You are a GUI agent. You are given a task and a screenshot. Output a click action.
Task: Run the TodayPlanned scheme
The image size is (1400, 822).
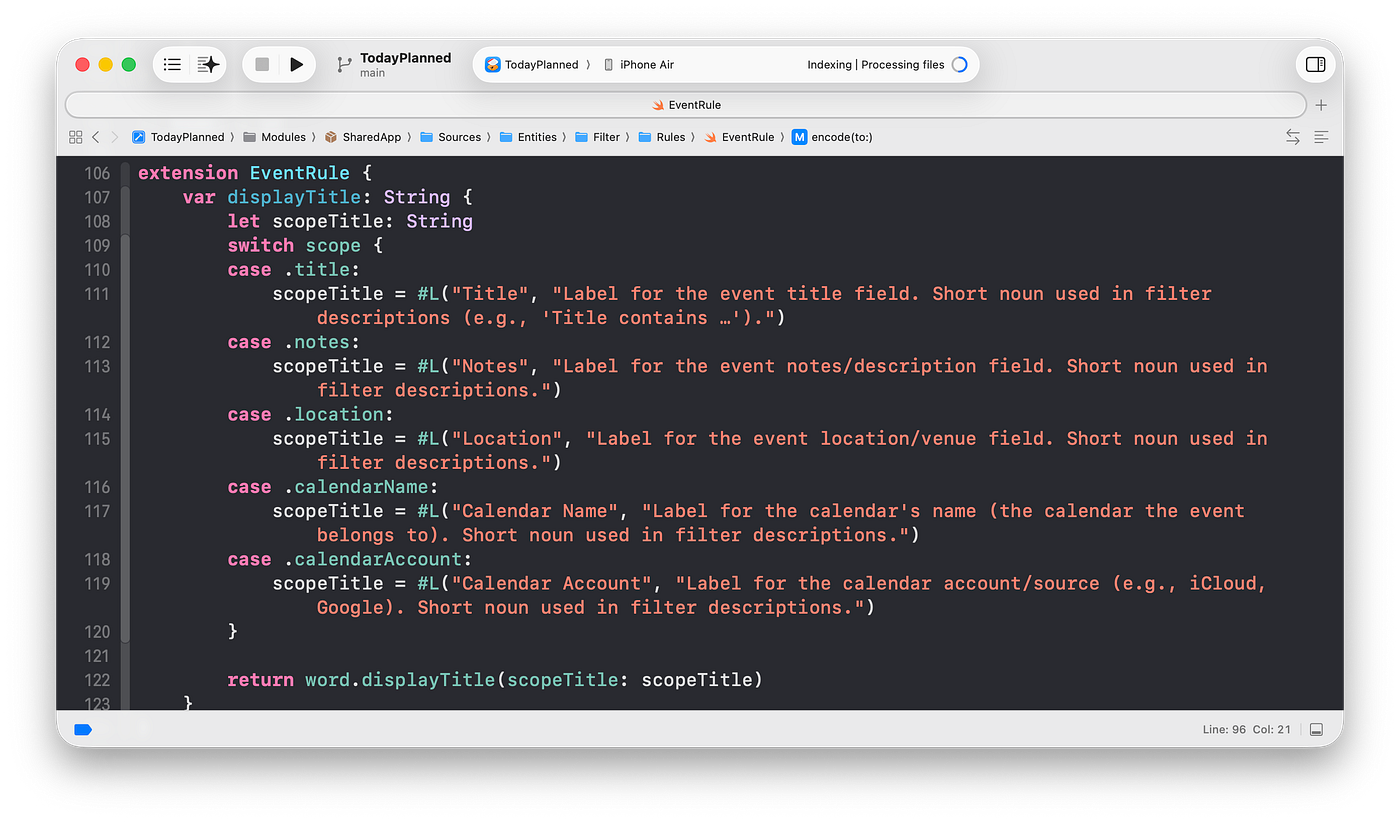pyautogui.click(x=296, y=65)
